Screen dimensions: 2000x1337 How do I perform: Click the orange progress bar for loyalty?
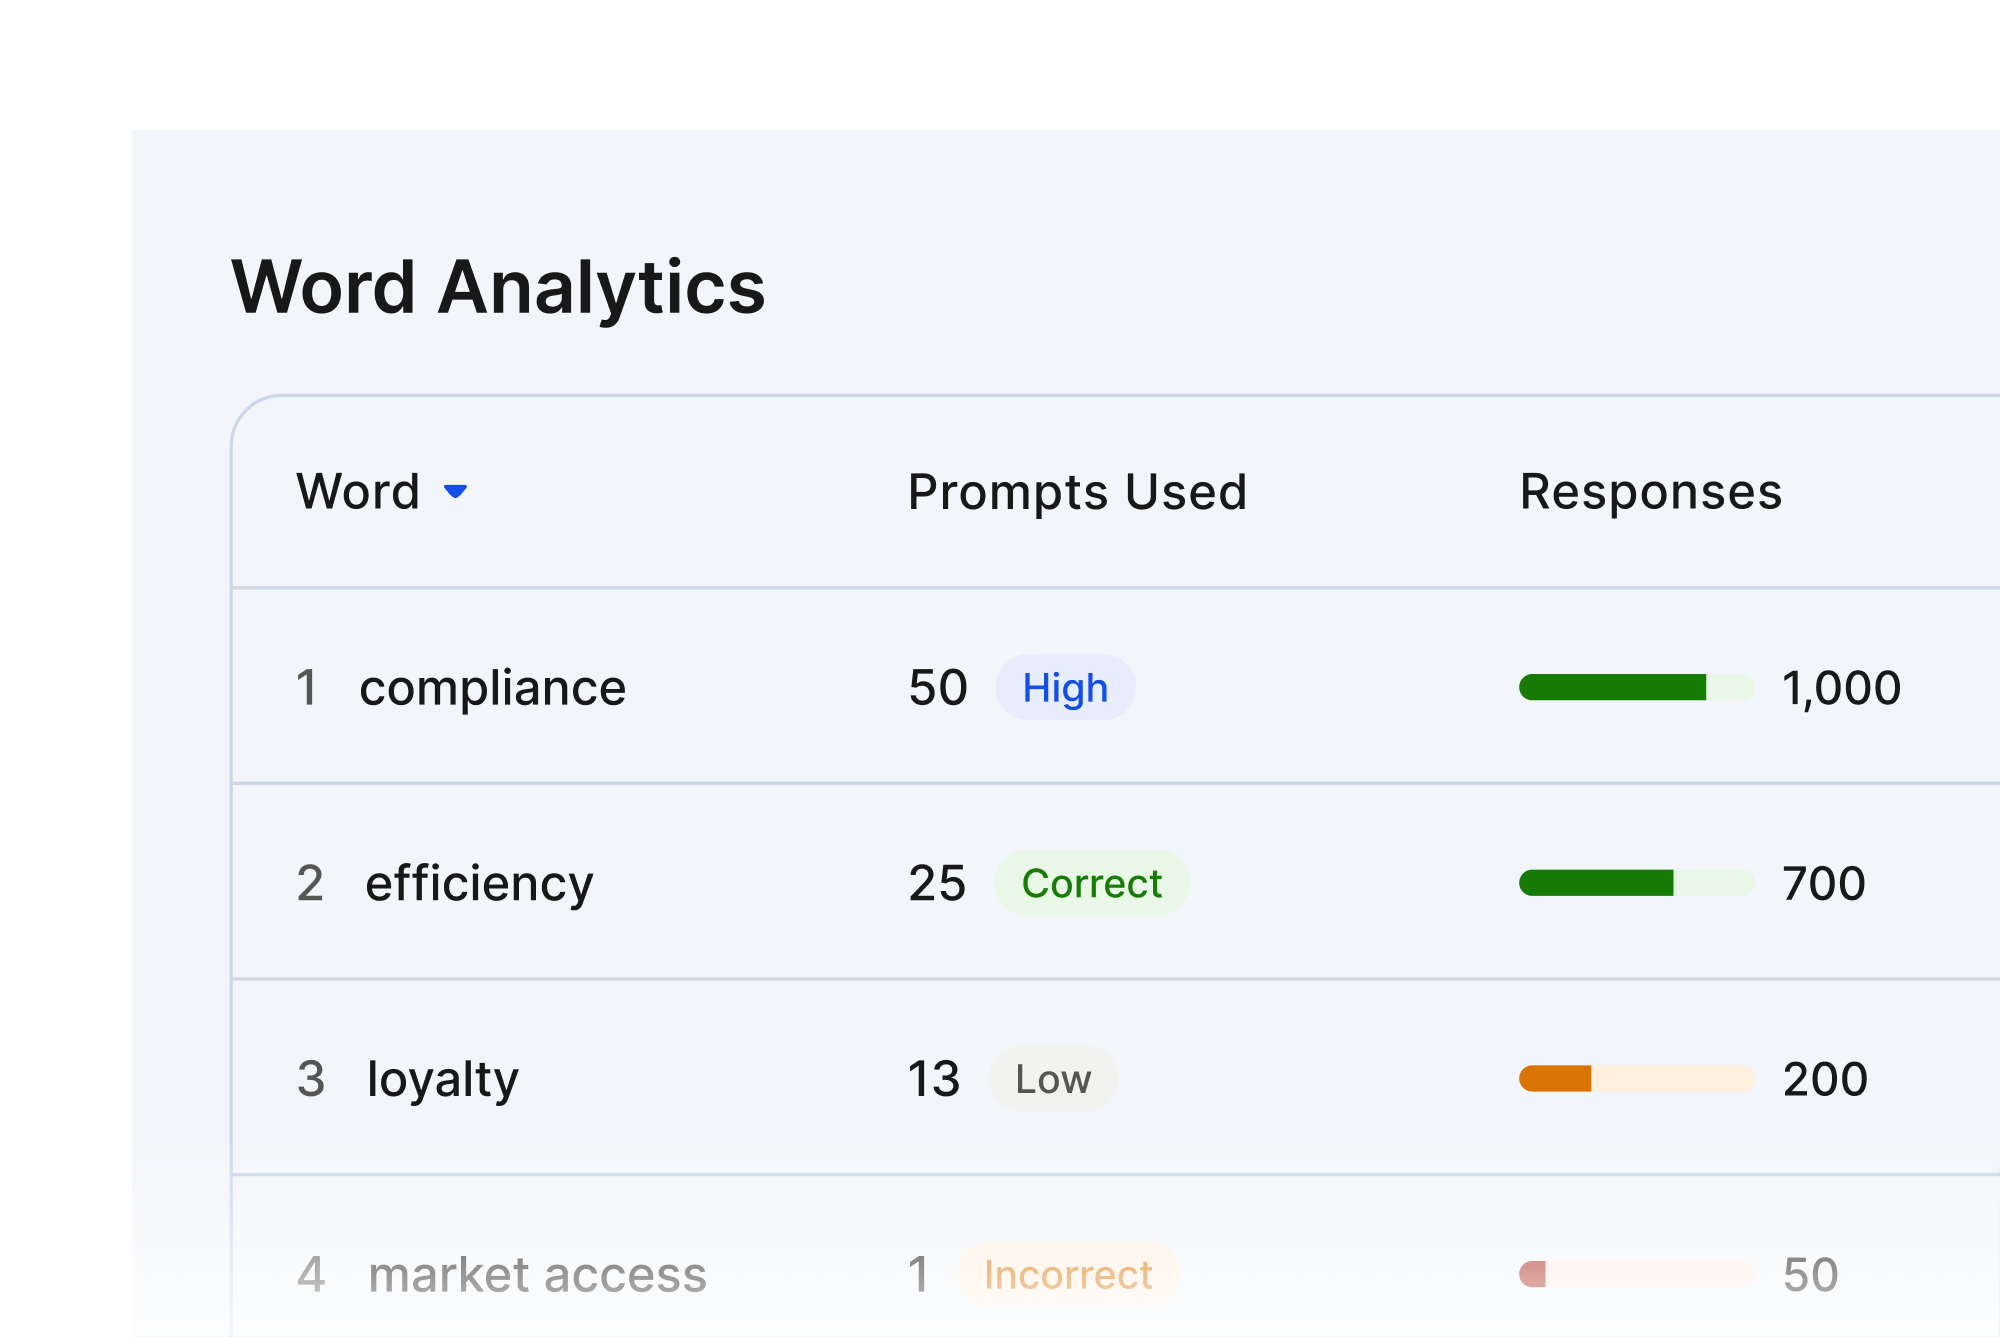(1636, 1079)
